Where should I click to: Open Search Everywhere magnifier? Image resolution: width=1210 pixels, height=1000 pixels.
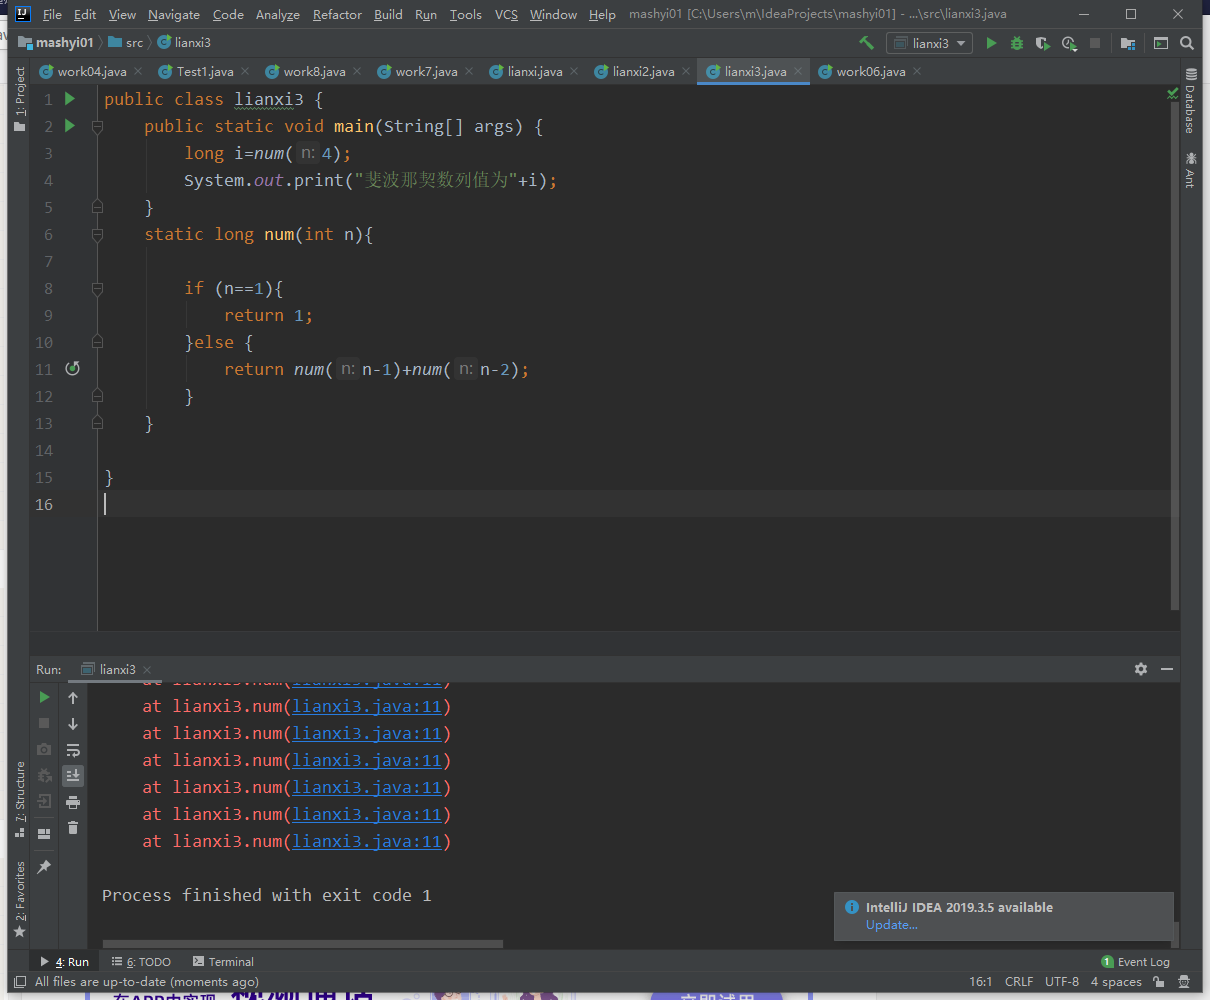coord(1187,43)
